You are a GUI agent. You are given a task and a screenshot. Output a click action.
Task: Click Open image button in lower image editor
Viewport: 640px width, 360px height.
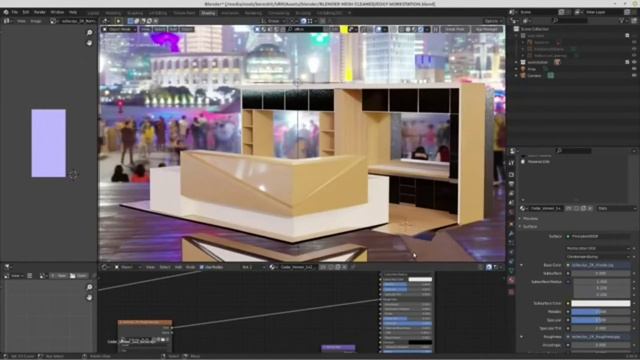coord(78,276)
